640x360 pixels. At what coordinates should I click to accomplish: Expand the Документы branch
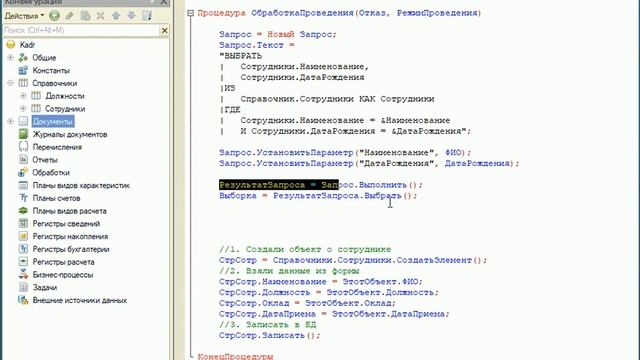10,121
